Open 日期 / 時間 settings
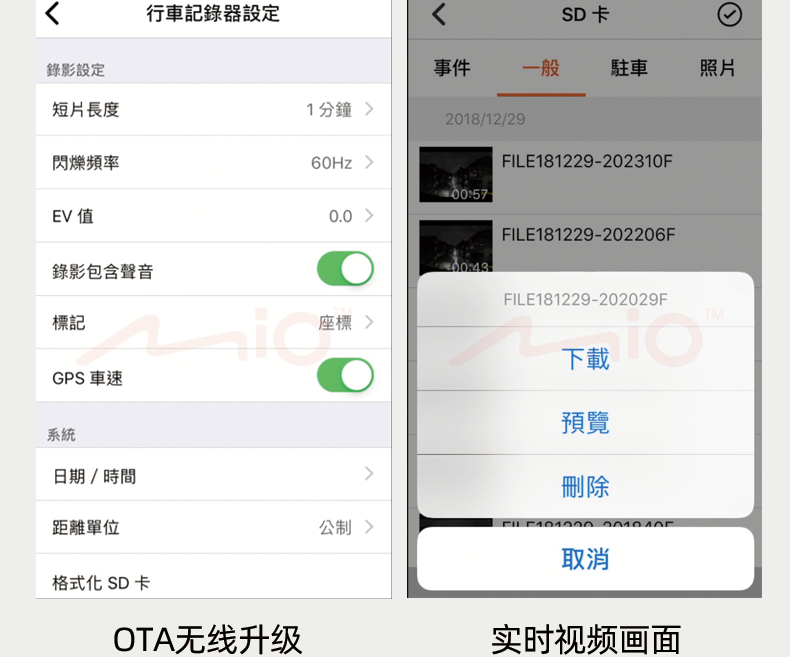The width and height of the screenshot is (790, 657). (214, 475)
